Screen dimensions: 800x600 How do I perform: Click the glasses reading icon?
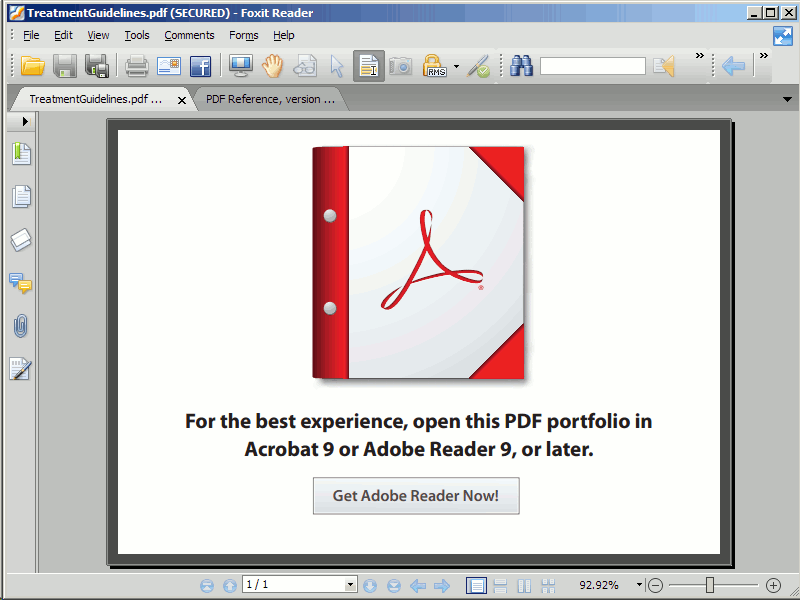pyautogui.click(x=305, y=66)
